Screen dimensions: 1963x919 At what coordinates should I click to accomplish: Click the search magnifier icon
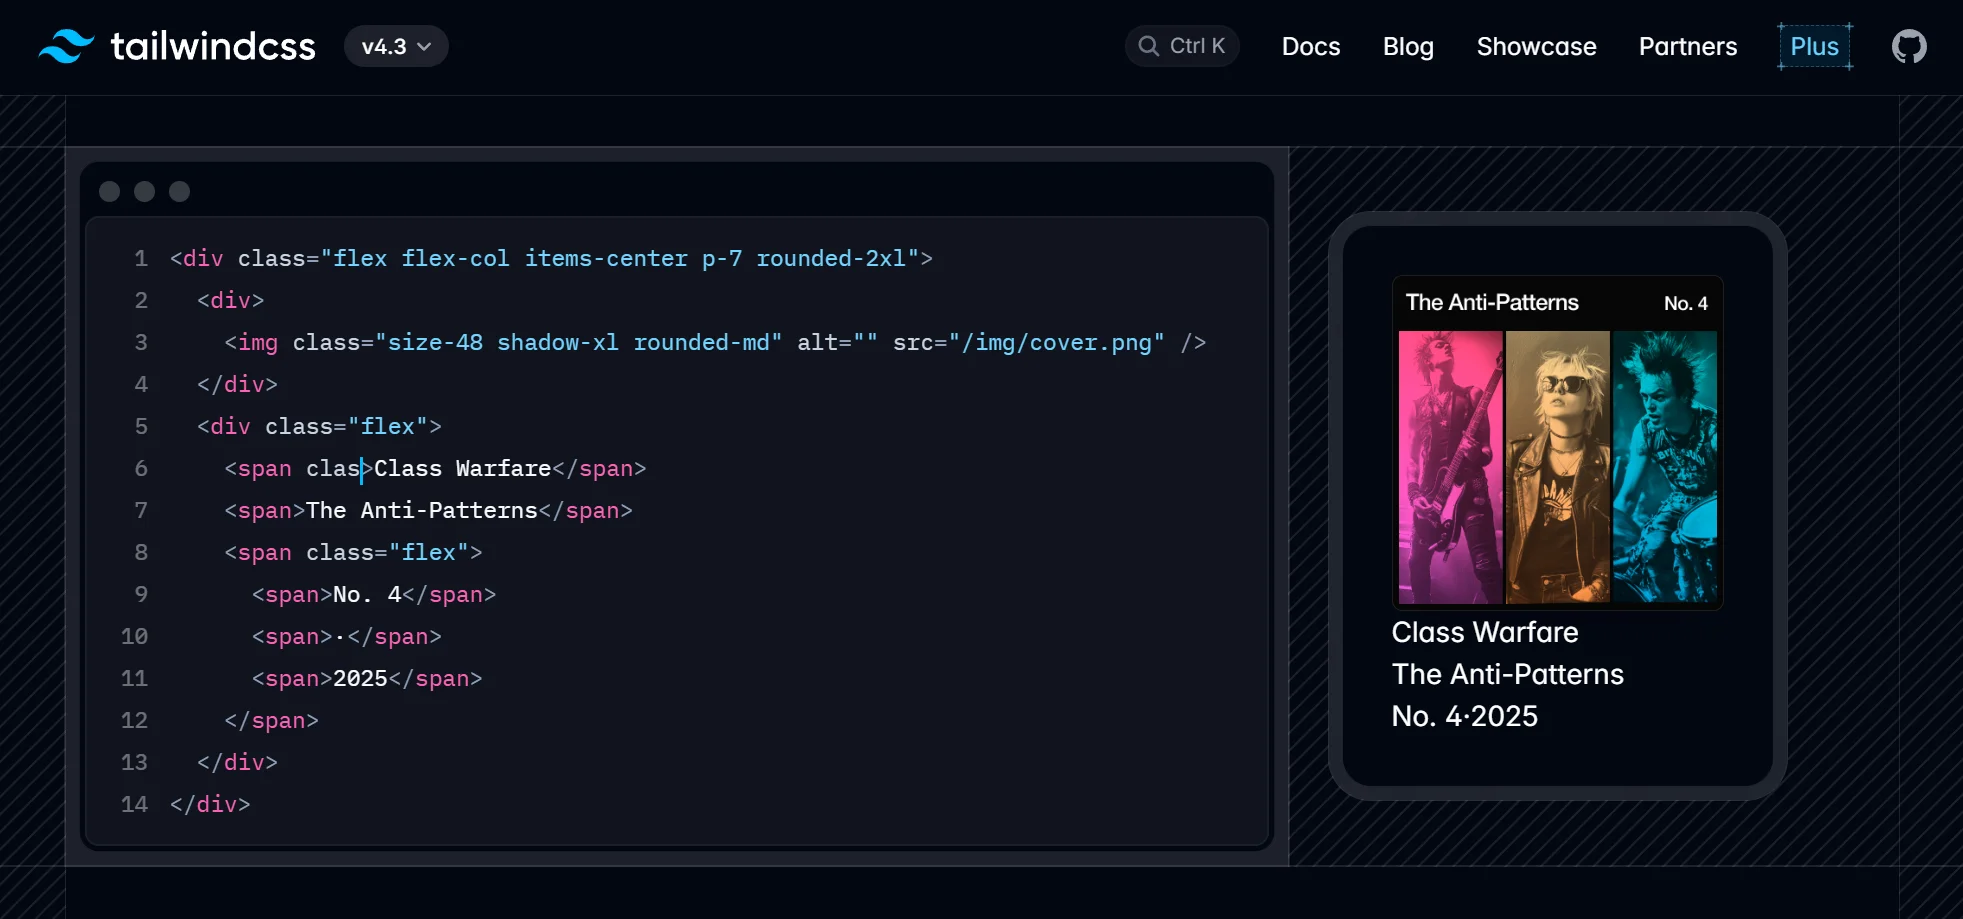point(1148,46)
